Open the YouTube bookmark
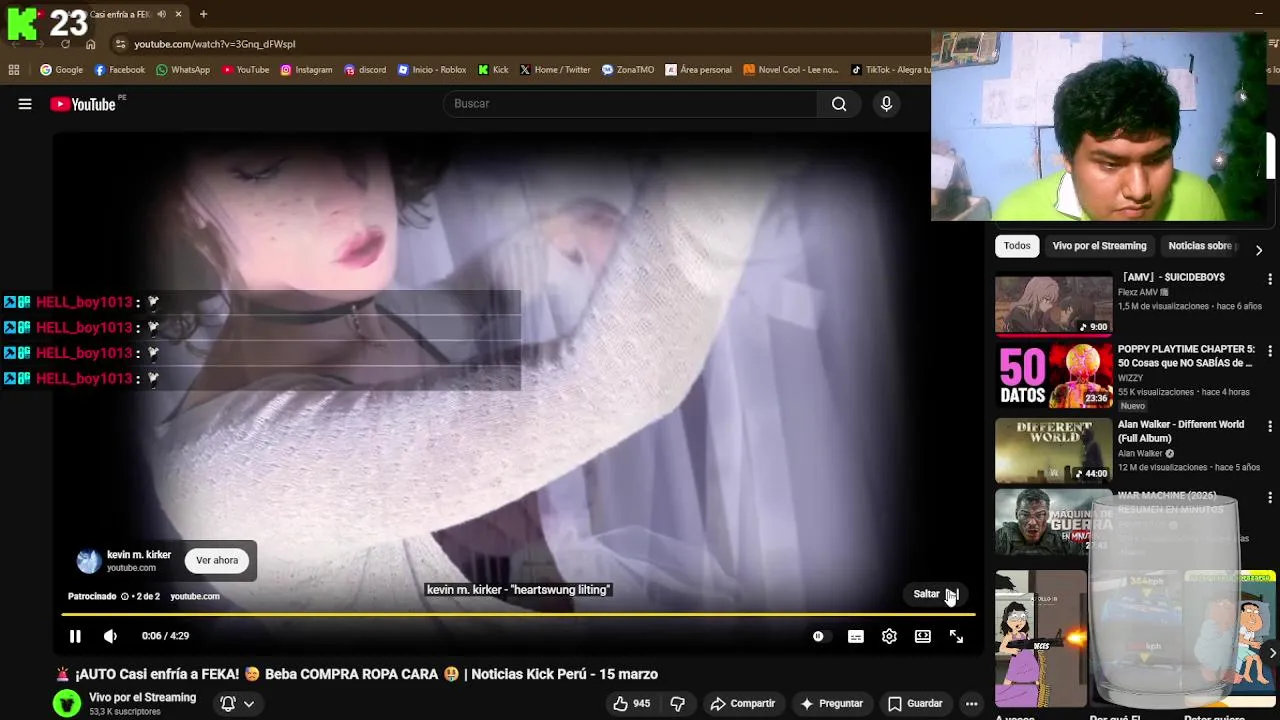Screen dimensions: 1280x720 click(246, 70)
